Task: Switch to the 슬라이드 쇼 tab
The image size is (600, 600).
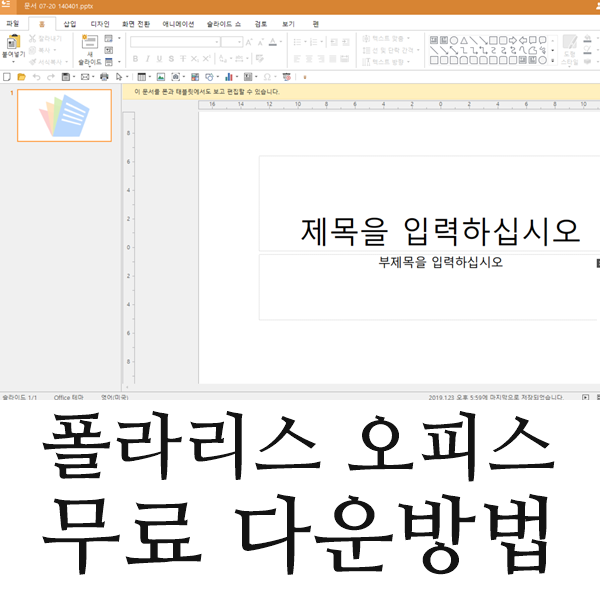Action: 224,24
